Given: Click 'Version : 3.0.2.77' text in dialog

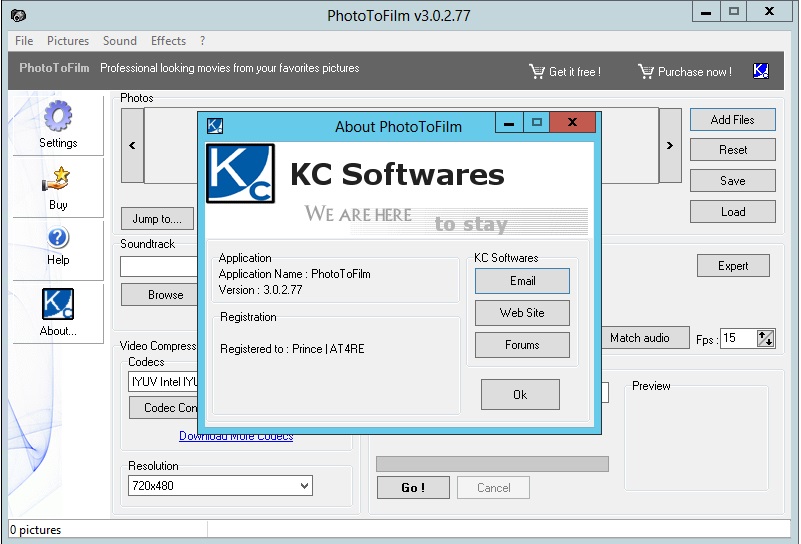Looking at the screenshot, I should pyautogui.click(x=261, y=290).
